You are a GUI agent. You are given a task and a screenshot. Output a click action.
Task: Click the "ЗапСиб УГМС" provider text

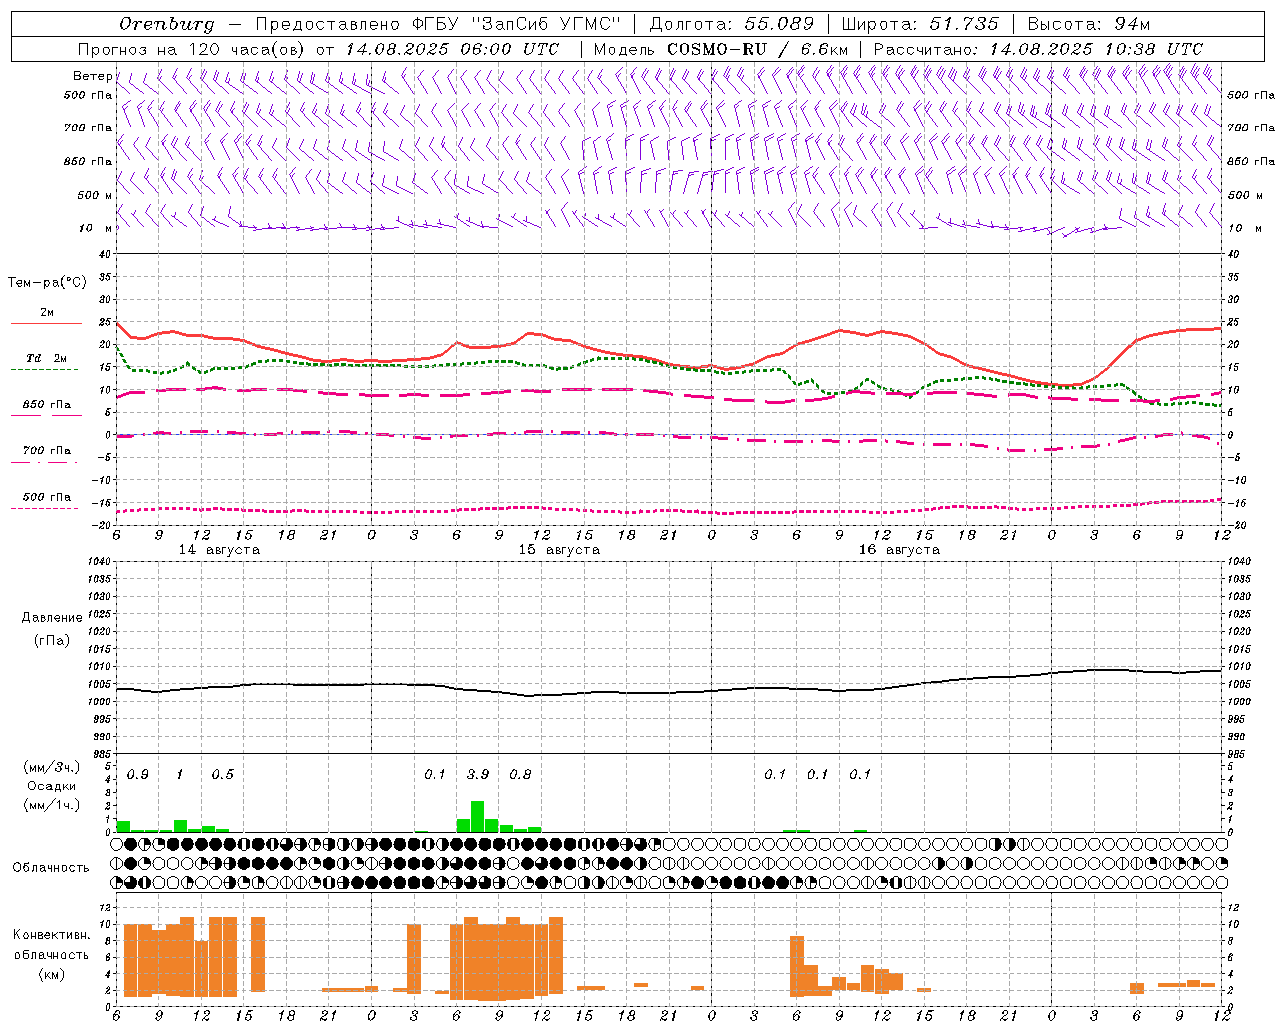coord(546,24)
